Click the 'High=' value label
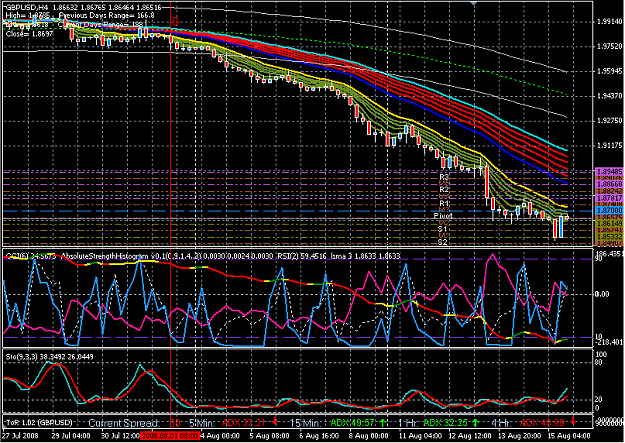The image size is (625, 443). (28, 16)
